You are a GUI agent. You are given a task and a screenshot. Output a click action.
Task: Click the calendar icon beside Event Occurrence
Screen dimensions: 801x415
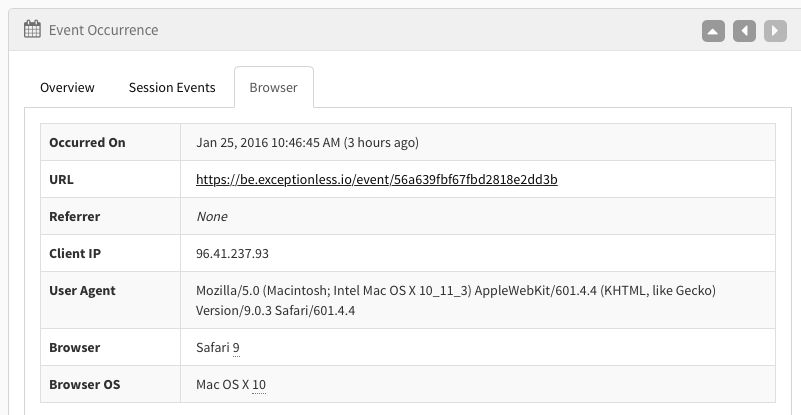[x=32, y=30]
